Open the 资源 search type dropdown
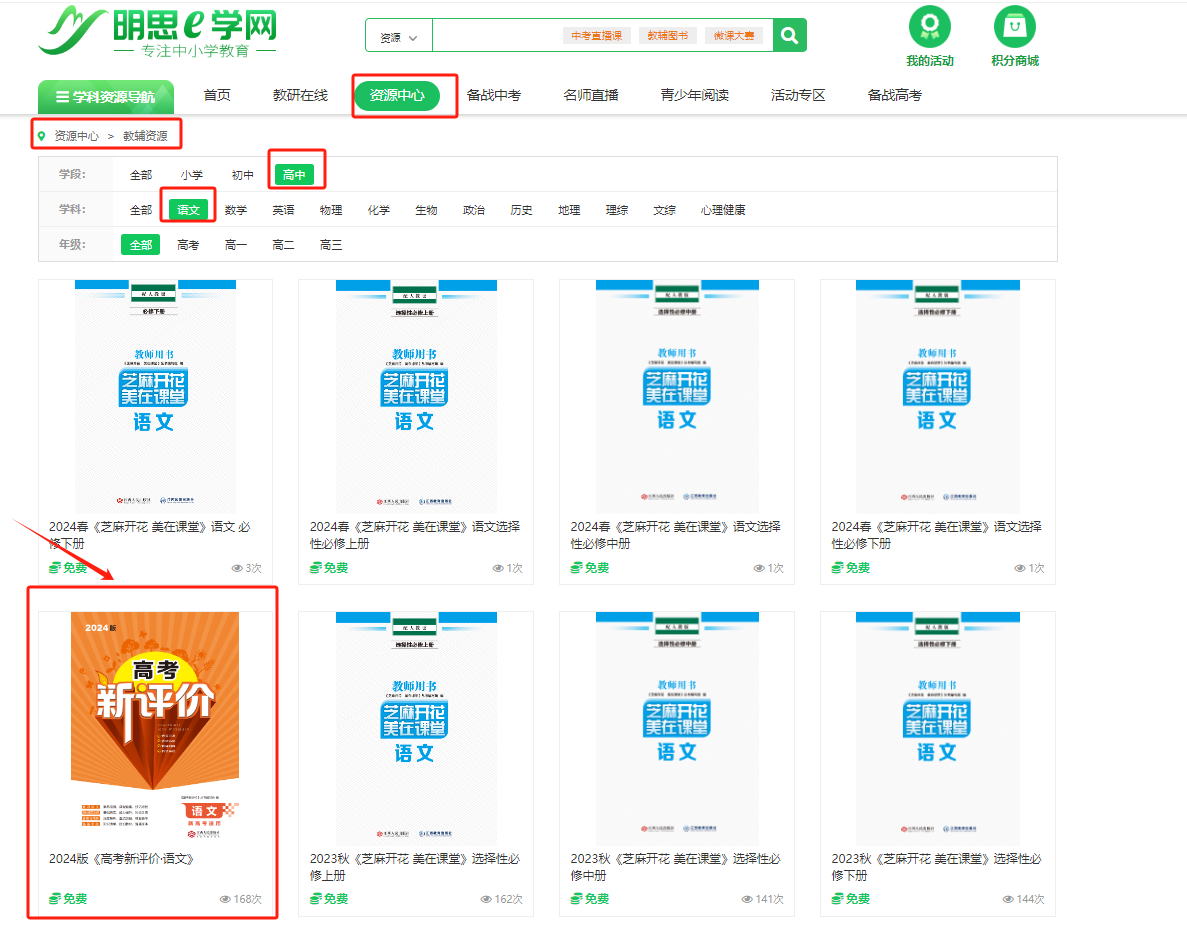The width and height of the screenshot is (1187, 927). [399, 36]
